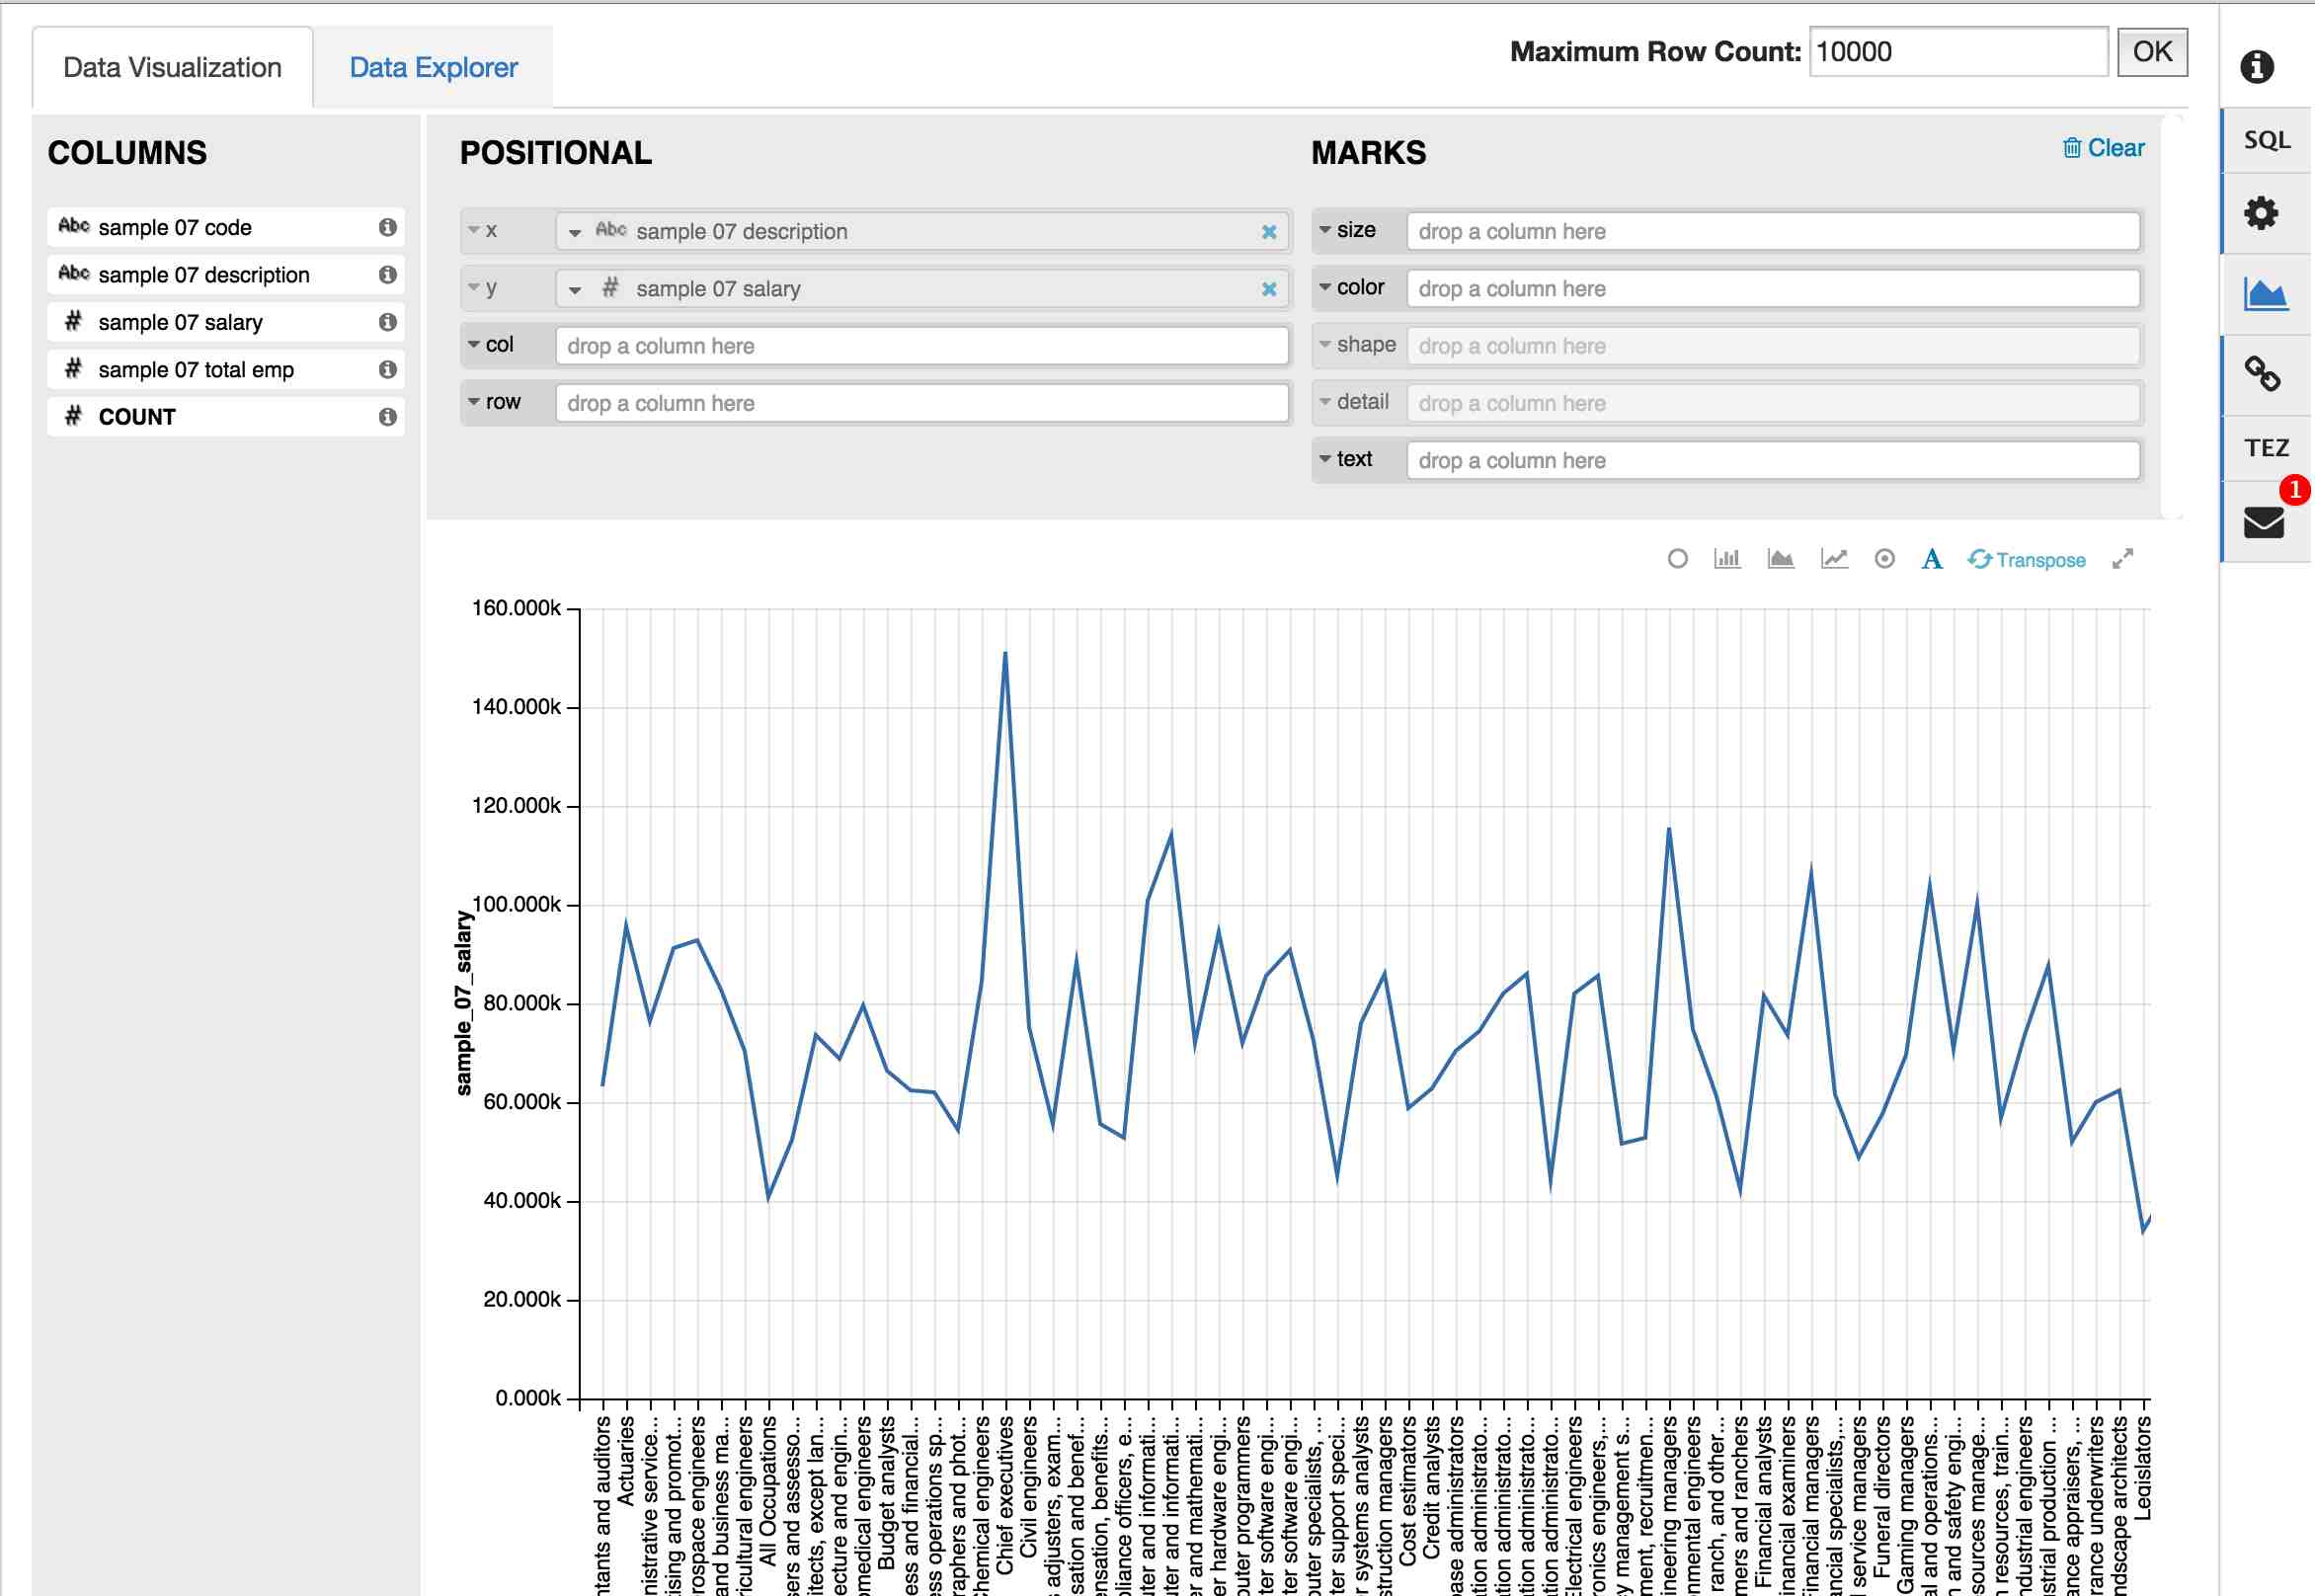Switch chart to bar chart mark
The height and width of the screenshot is (1596, 2315).
[x=1727, y=559]
